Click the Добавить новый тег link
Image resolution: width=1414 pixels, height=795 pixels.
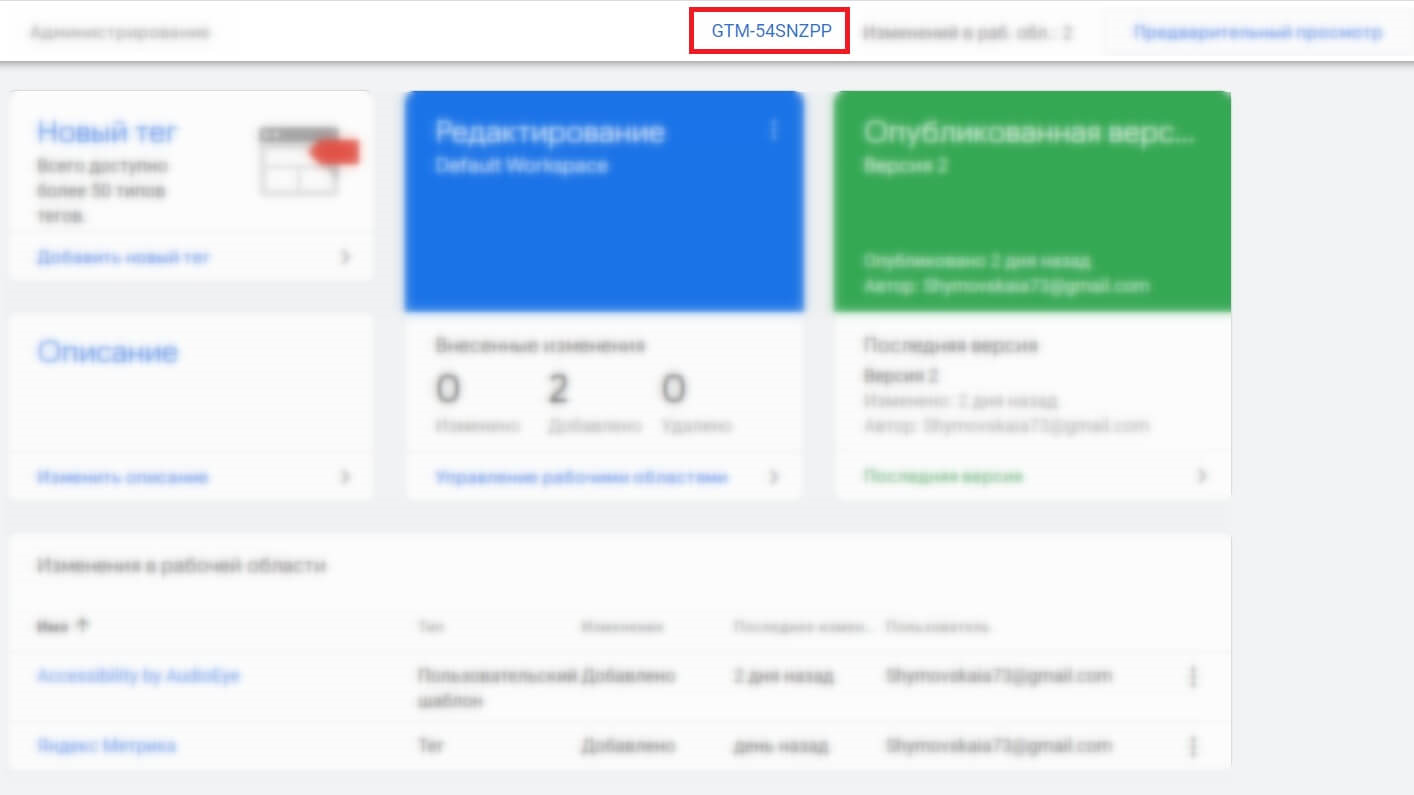coord(124,257)
